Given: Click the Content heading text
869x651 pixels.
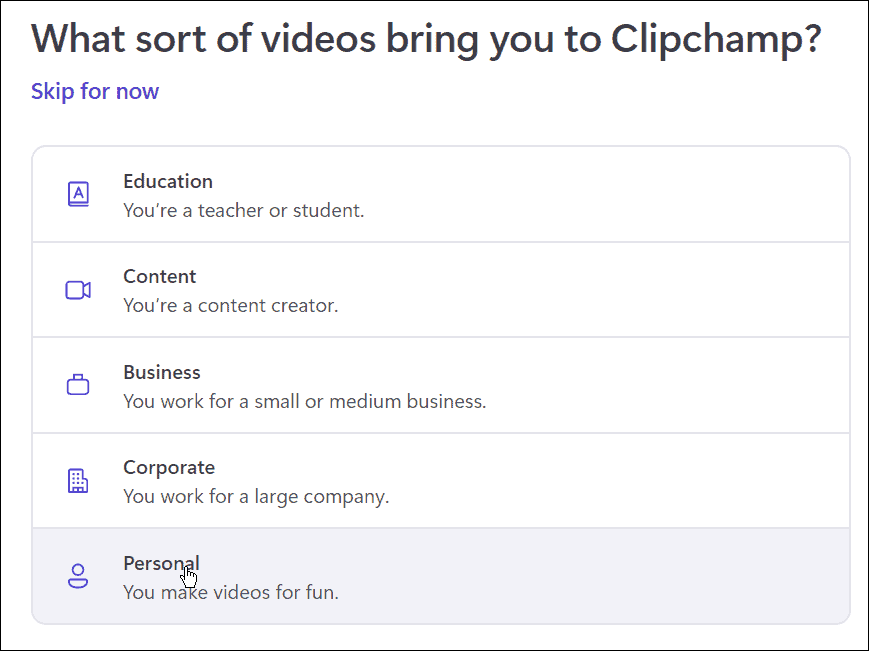Looking at the screenshot, I should coord(160,277).
